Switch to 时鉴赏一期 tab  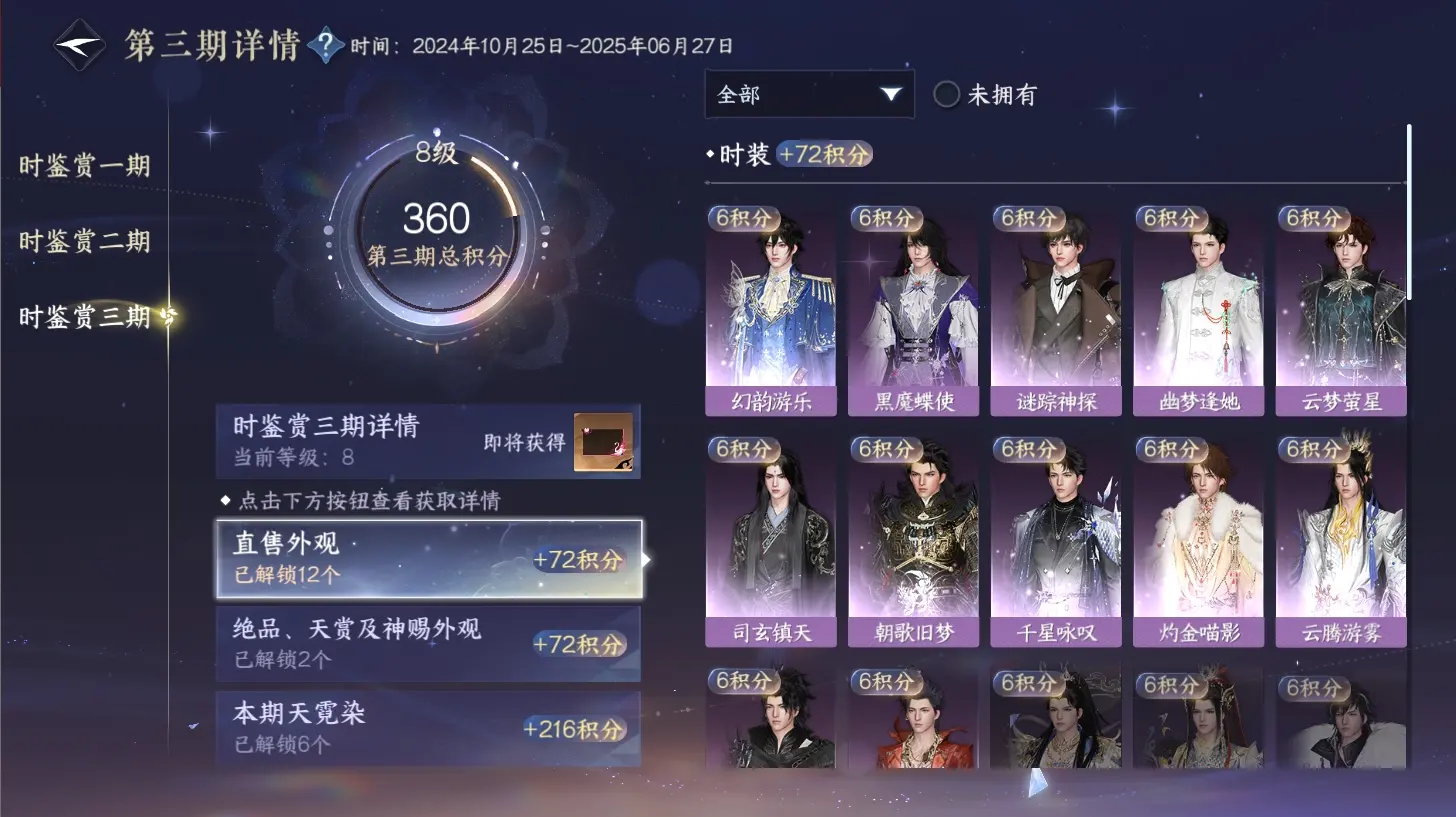coord(84,165)
